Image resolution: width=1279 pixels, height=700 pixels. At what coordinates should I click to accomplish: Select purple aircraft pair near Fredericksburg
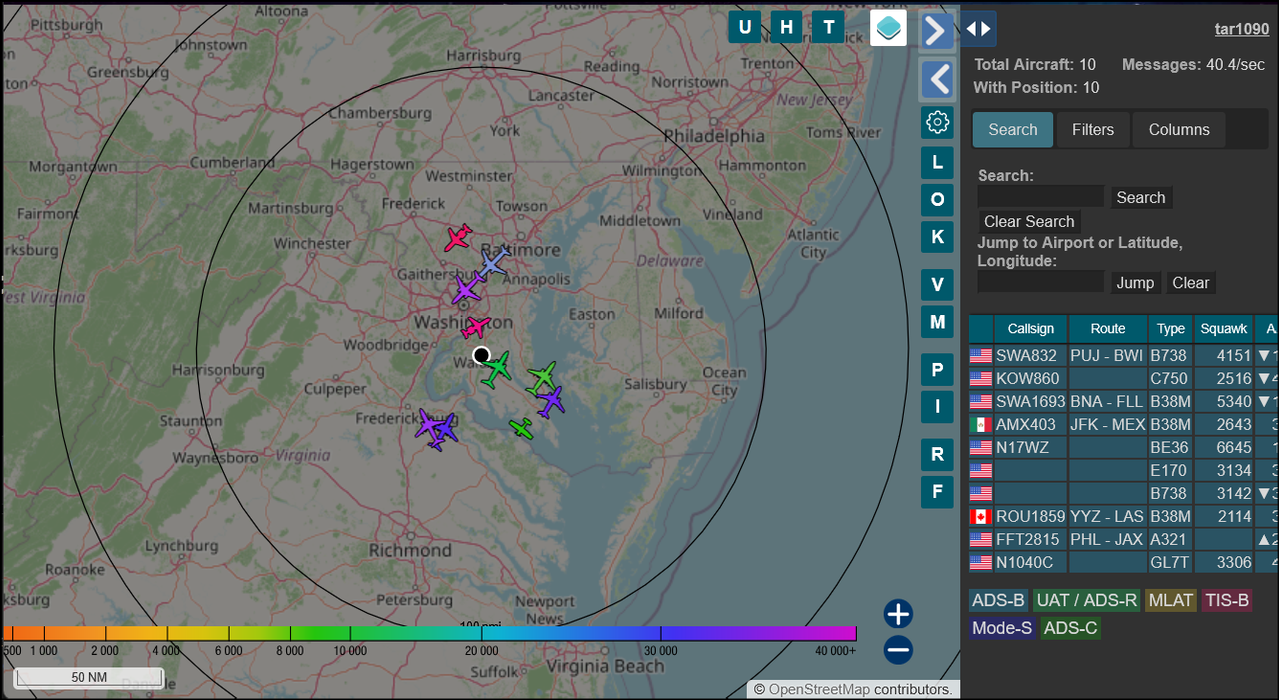coord(437,429)
